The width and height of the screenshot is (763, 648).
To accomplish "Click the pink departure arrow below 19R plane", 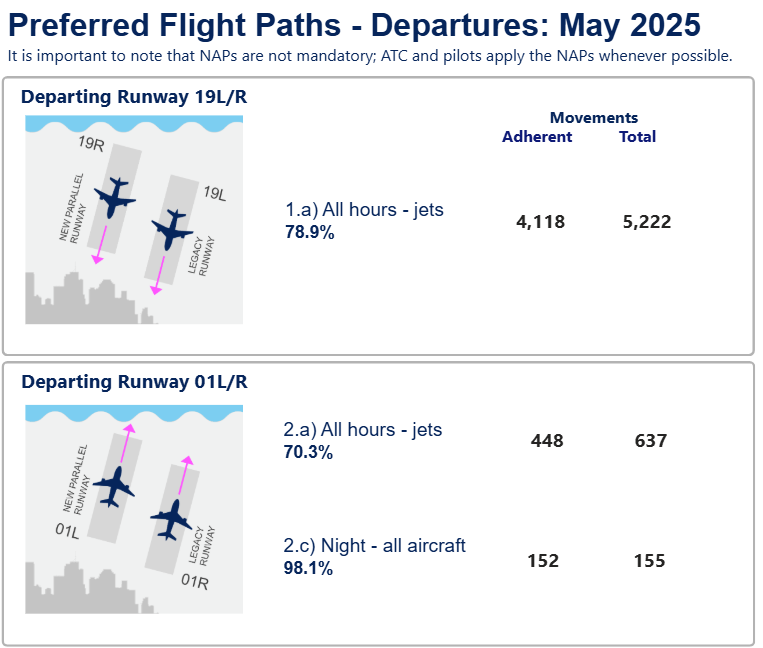I will point(100,245).
